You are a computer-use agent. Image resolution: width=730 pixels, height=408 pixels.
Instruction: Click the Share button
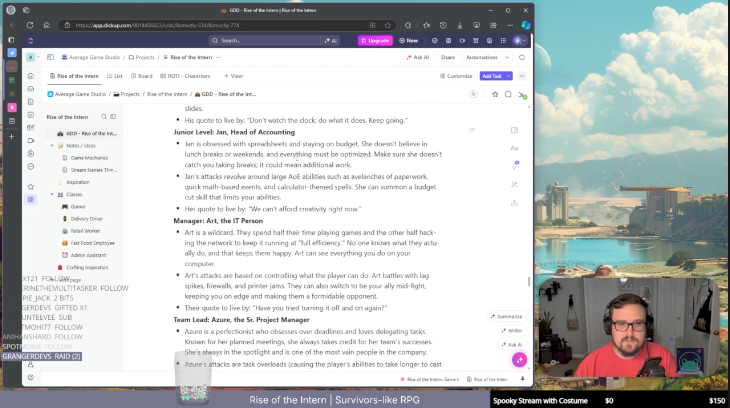[447, 57]
